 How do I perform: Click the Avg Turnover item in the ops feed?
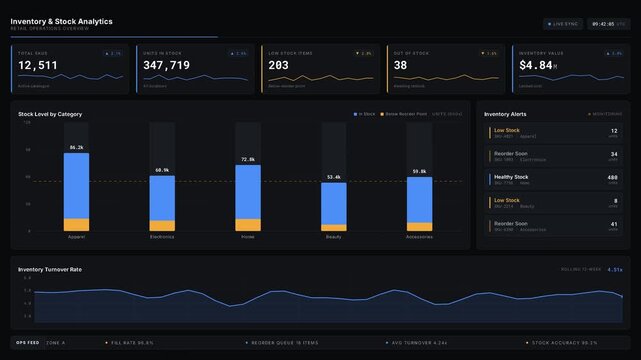coord(417,343)
